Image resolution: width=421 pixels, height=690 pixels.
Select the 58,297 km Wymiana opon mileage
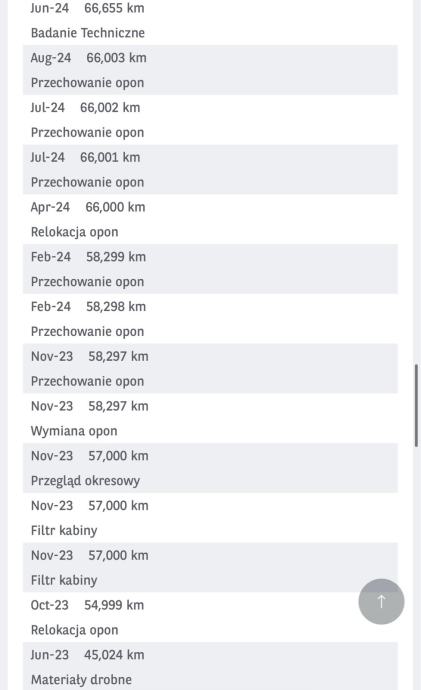tap(118, 406)
